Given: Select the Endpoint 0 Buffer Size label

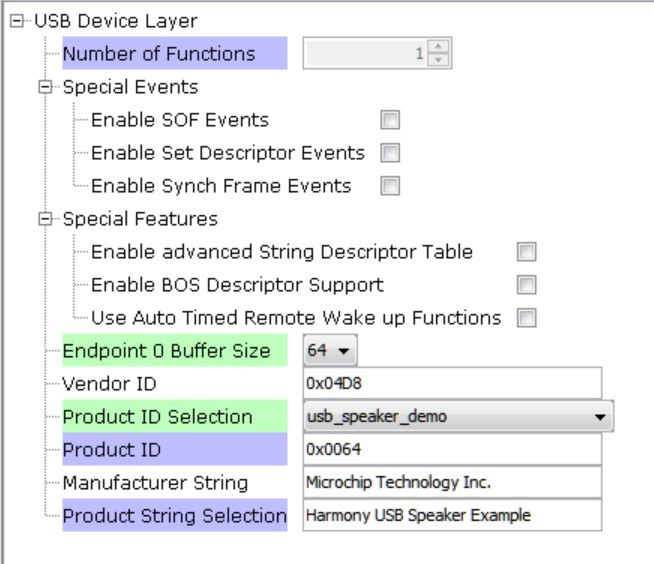Looking at the screenshot, I should tap(175, 350).
